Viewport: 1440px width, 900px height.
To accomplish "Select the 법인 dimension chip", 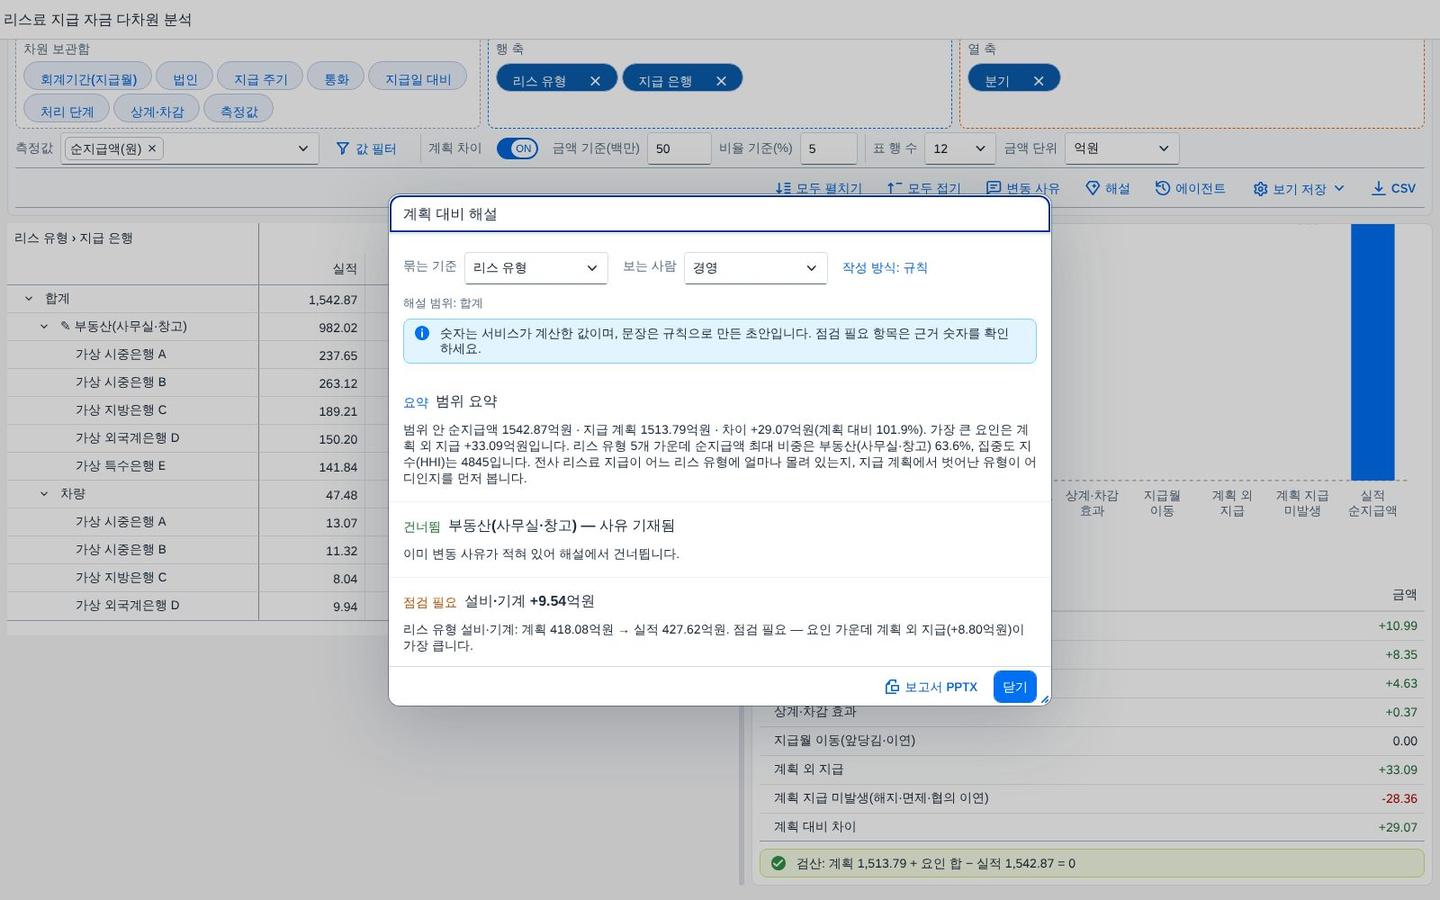I will pos(185,79).
